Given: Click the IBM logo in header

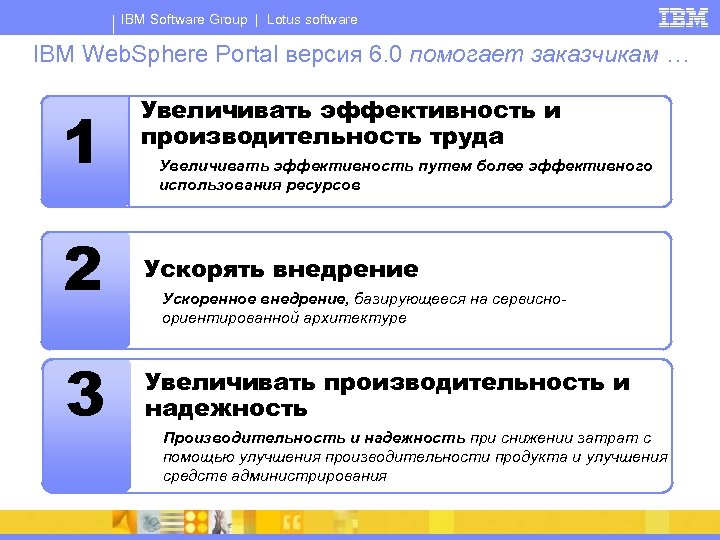Looking at the screenshot, I should click(x=683, y=18).
